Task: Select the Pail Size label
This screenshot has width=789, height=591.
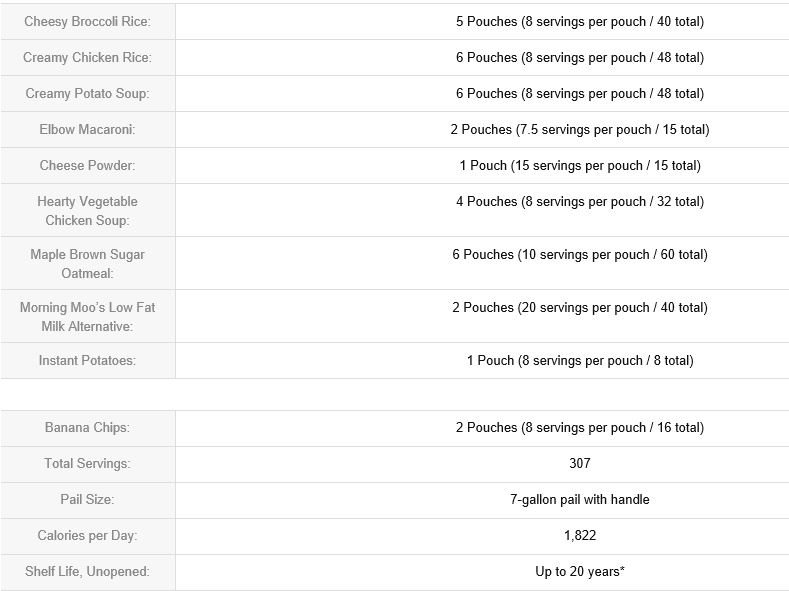Action: click(88, 499)
